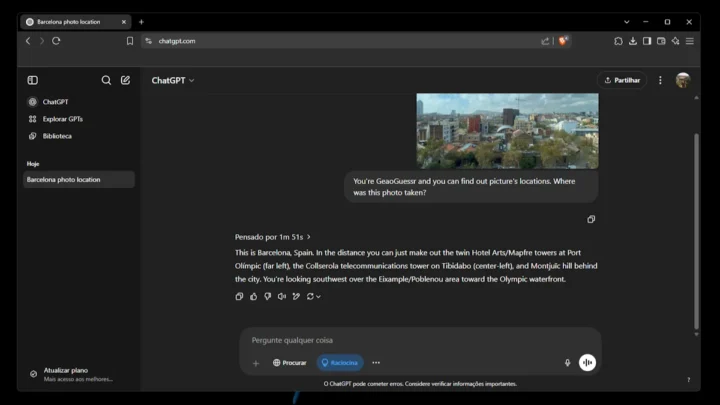Open Biblioteca in the sidebar
Viewport: 720px width, 405px height.
[56, 136]
